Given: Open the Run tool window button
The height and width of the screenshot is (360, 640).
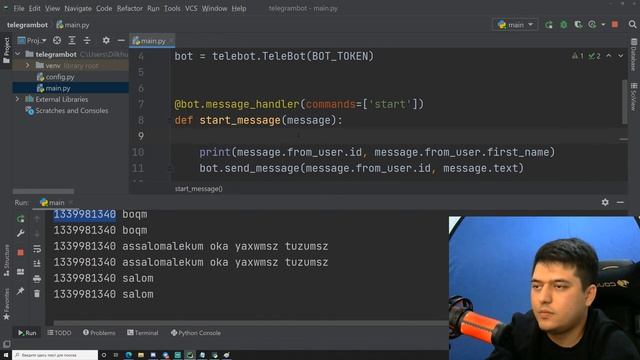Looking at the screenshot, I should point(27,333).
